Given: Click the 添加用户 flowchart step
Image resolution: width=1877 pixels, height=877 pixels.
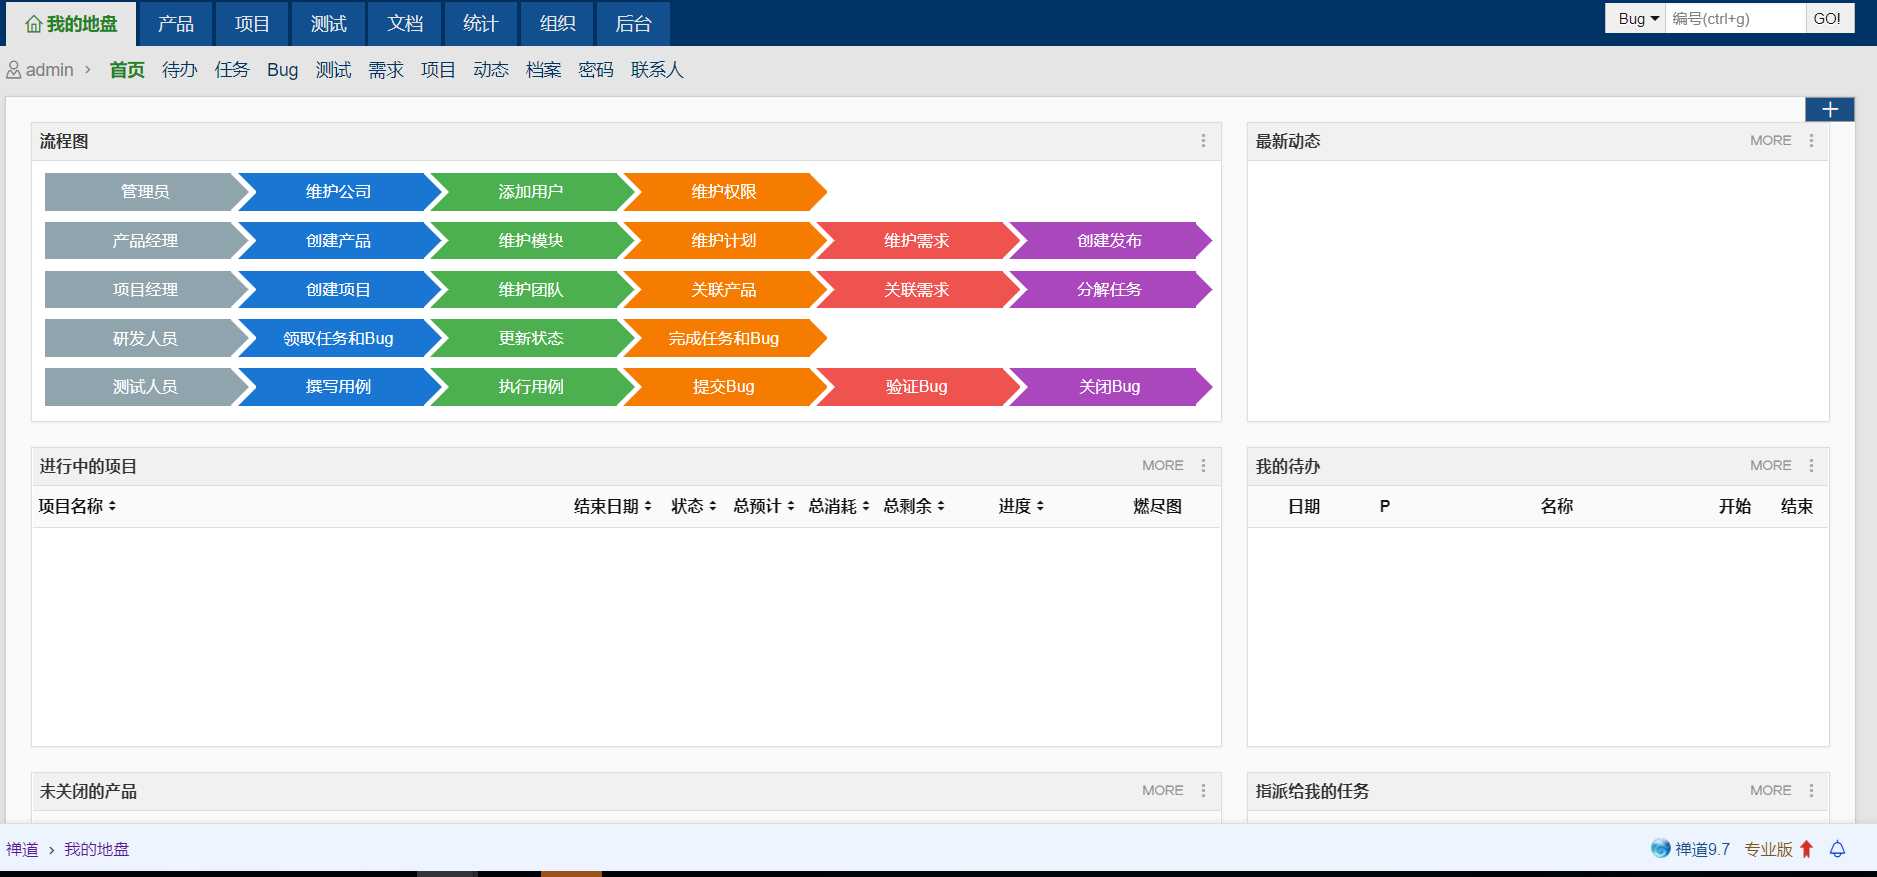Looking at the screenshot, I should tap(531, 192).
